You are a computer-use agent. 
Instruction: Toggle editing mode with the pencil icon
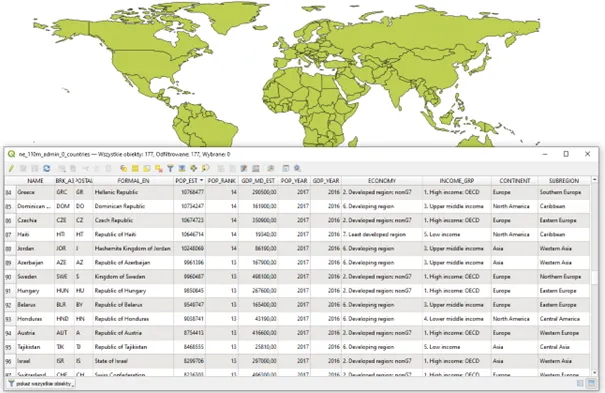click(11, 169)
